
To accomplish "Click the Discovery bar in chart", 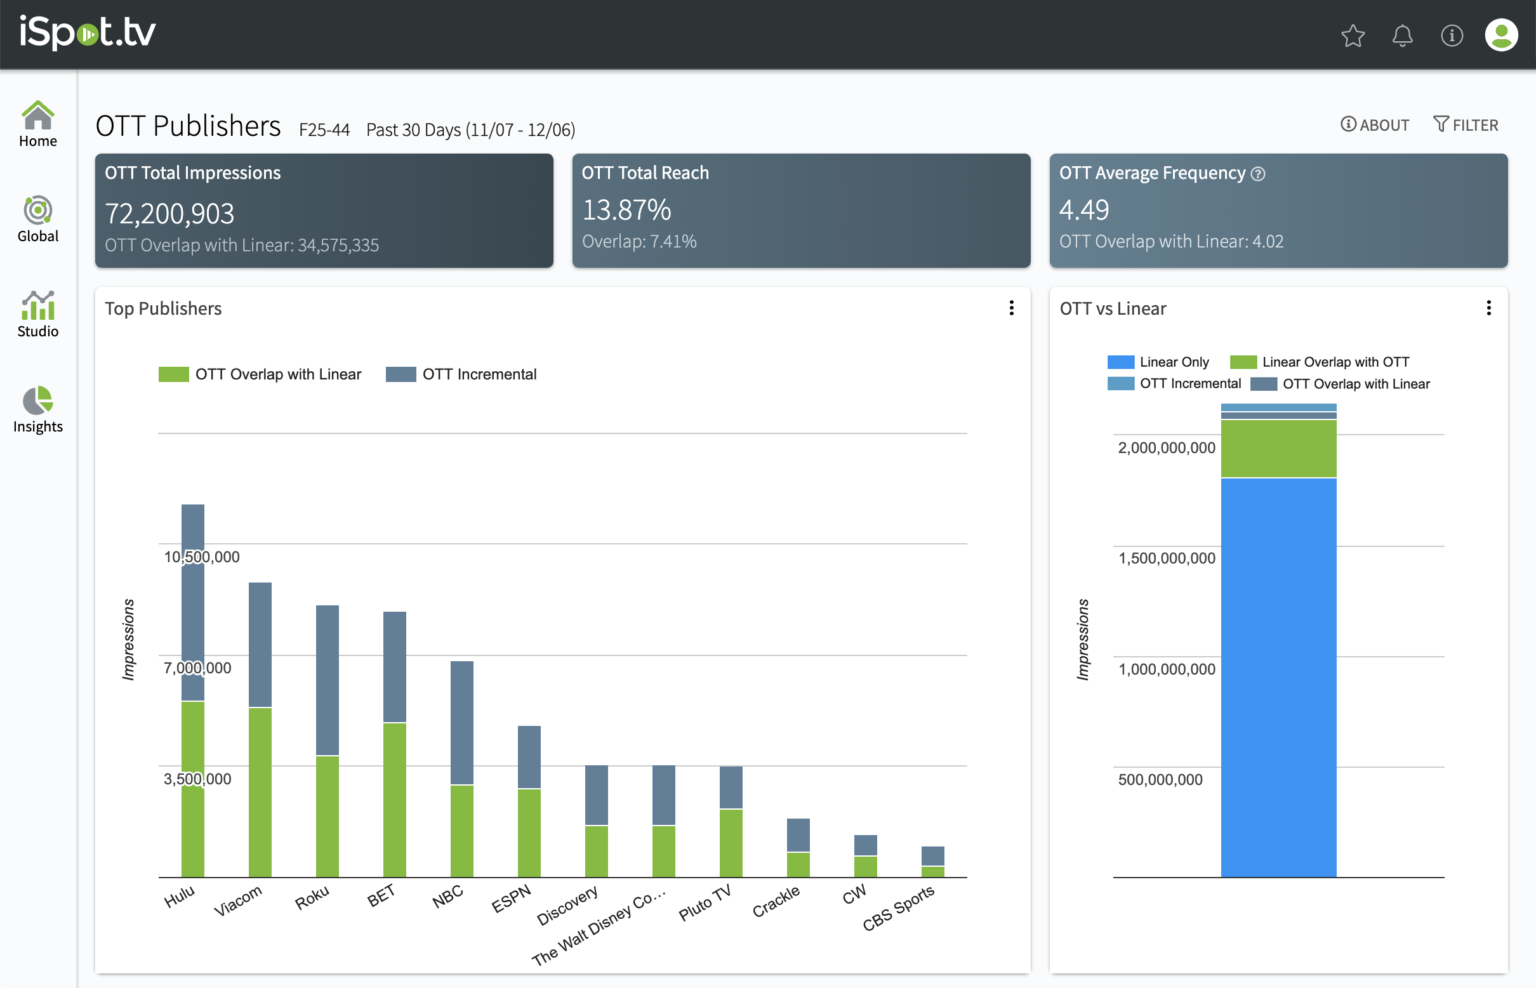I will point(596,821).
